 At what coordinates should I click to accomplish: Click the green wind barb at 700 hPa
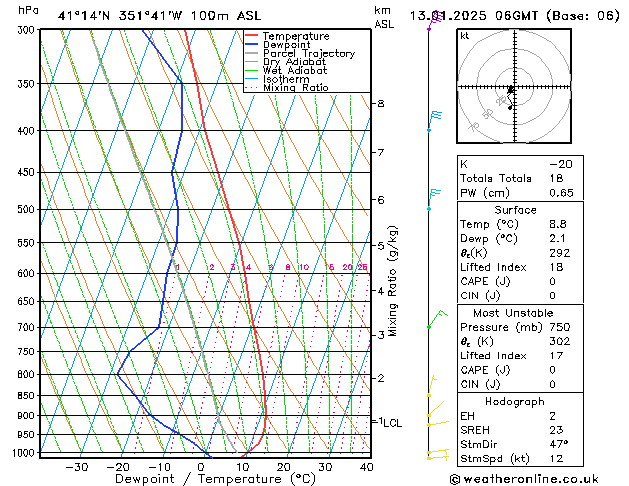coord(437,319)
